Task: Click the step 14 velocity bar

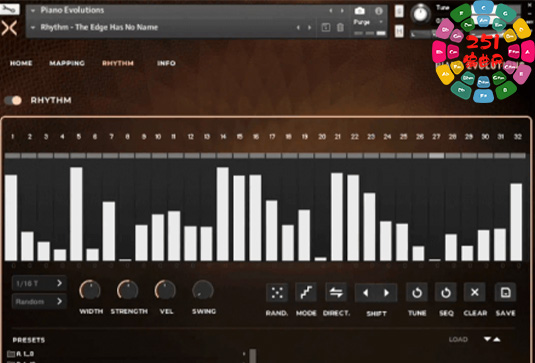Action: [223, 214]
